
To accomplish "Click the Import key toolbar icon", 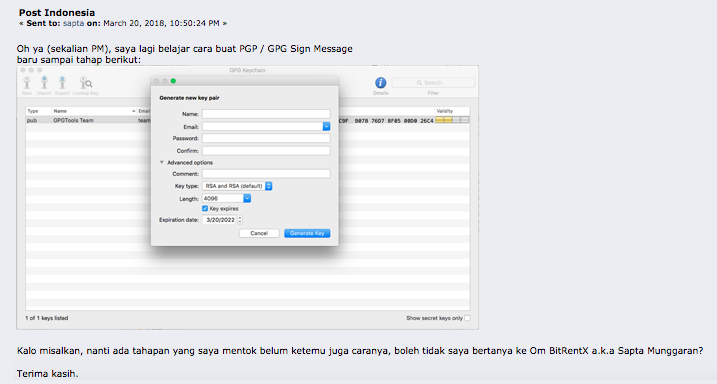I will tap(44, 83).
